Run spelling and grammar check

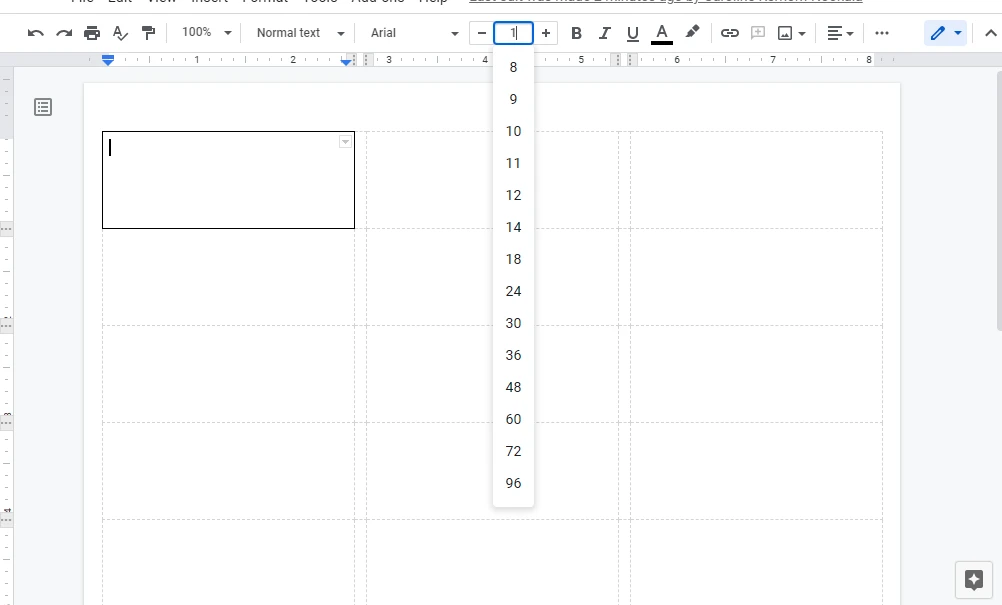[x=120, y=33]
